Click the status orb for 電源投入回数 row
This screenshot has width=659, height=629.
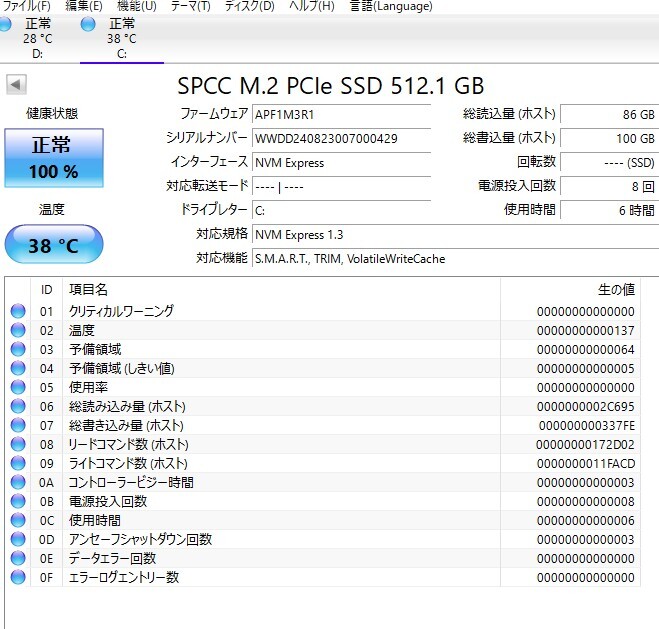tap(17, 501)
